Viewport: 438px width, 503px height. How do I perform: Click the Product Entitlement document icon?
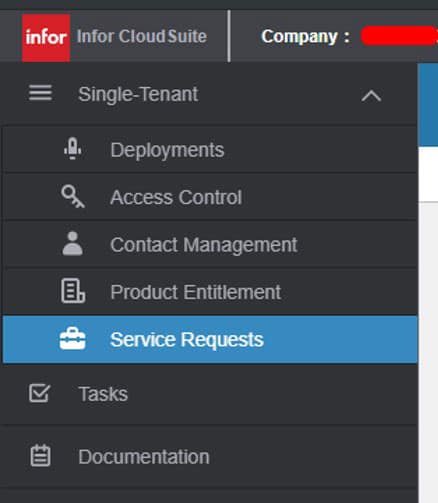tap(73, 291)
